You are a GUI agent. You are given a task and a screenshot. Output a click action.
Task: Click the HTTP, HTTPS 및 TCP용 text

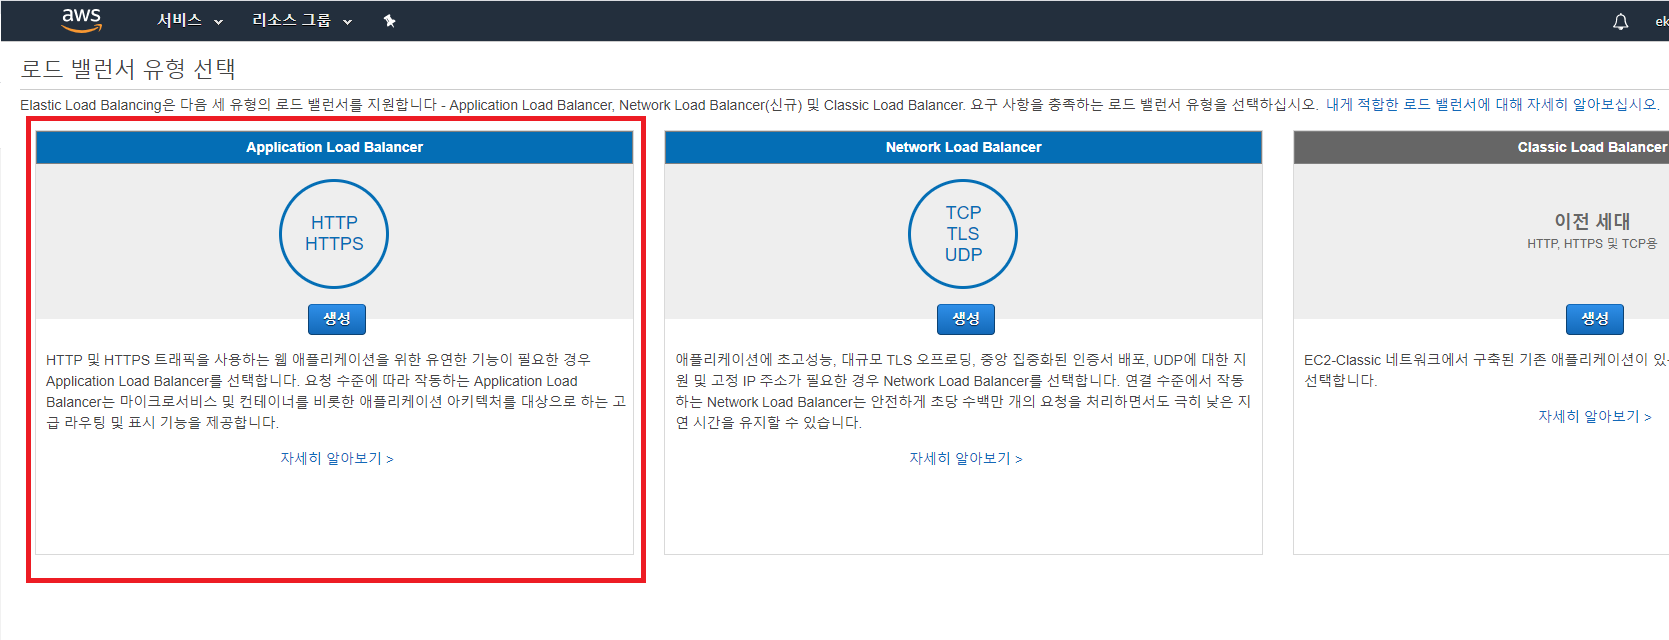click(1592, 244)
